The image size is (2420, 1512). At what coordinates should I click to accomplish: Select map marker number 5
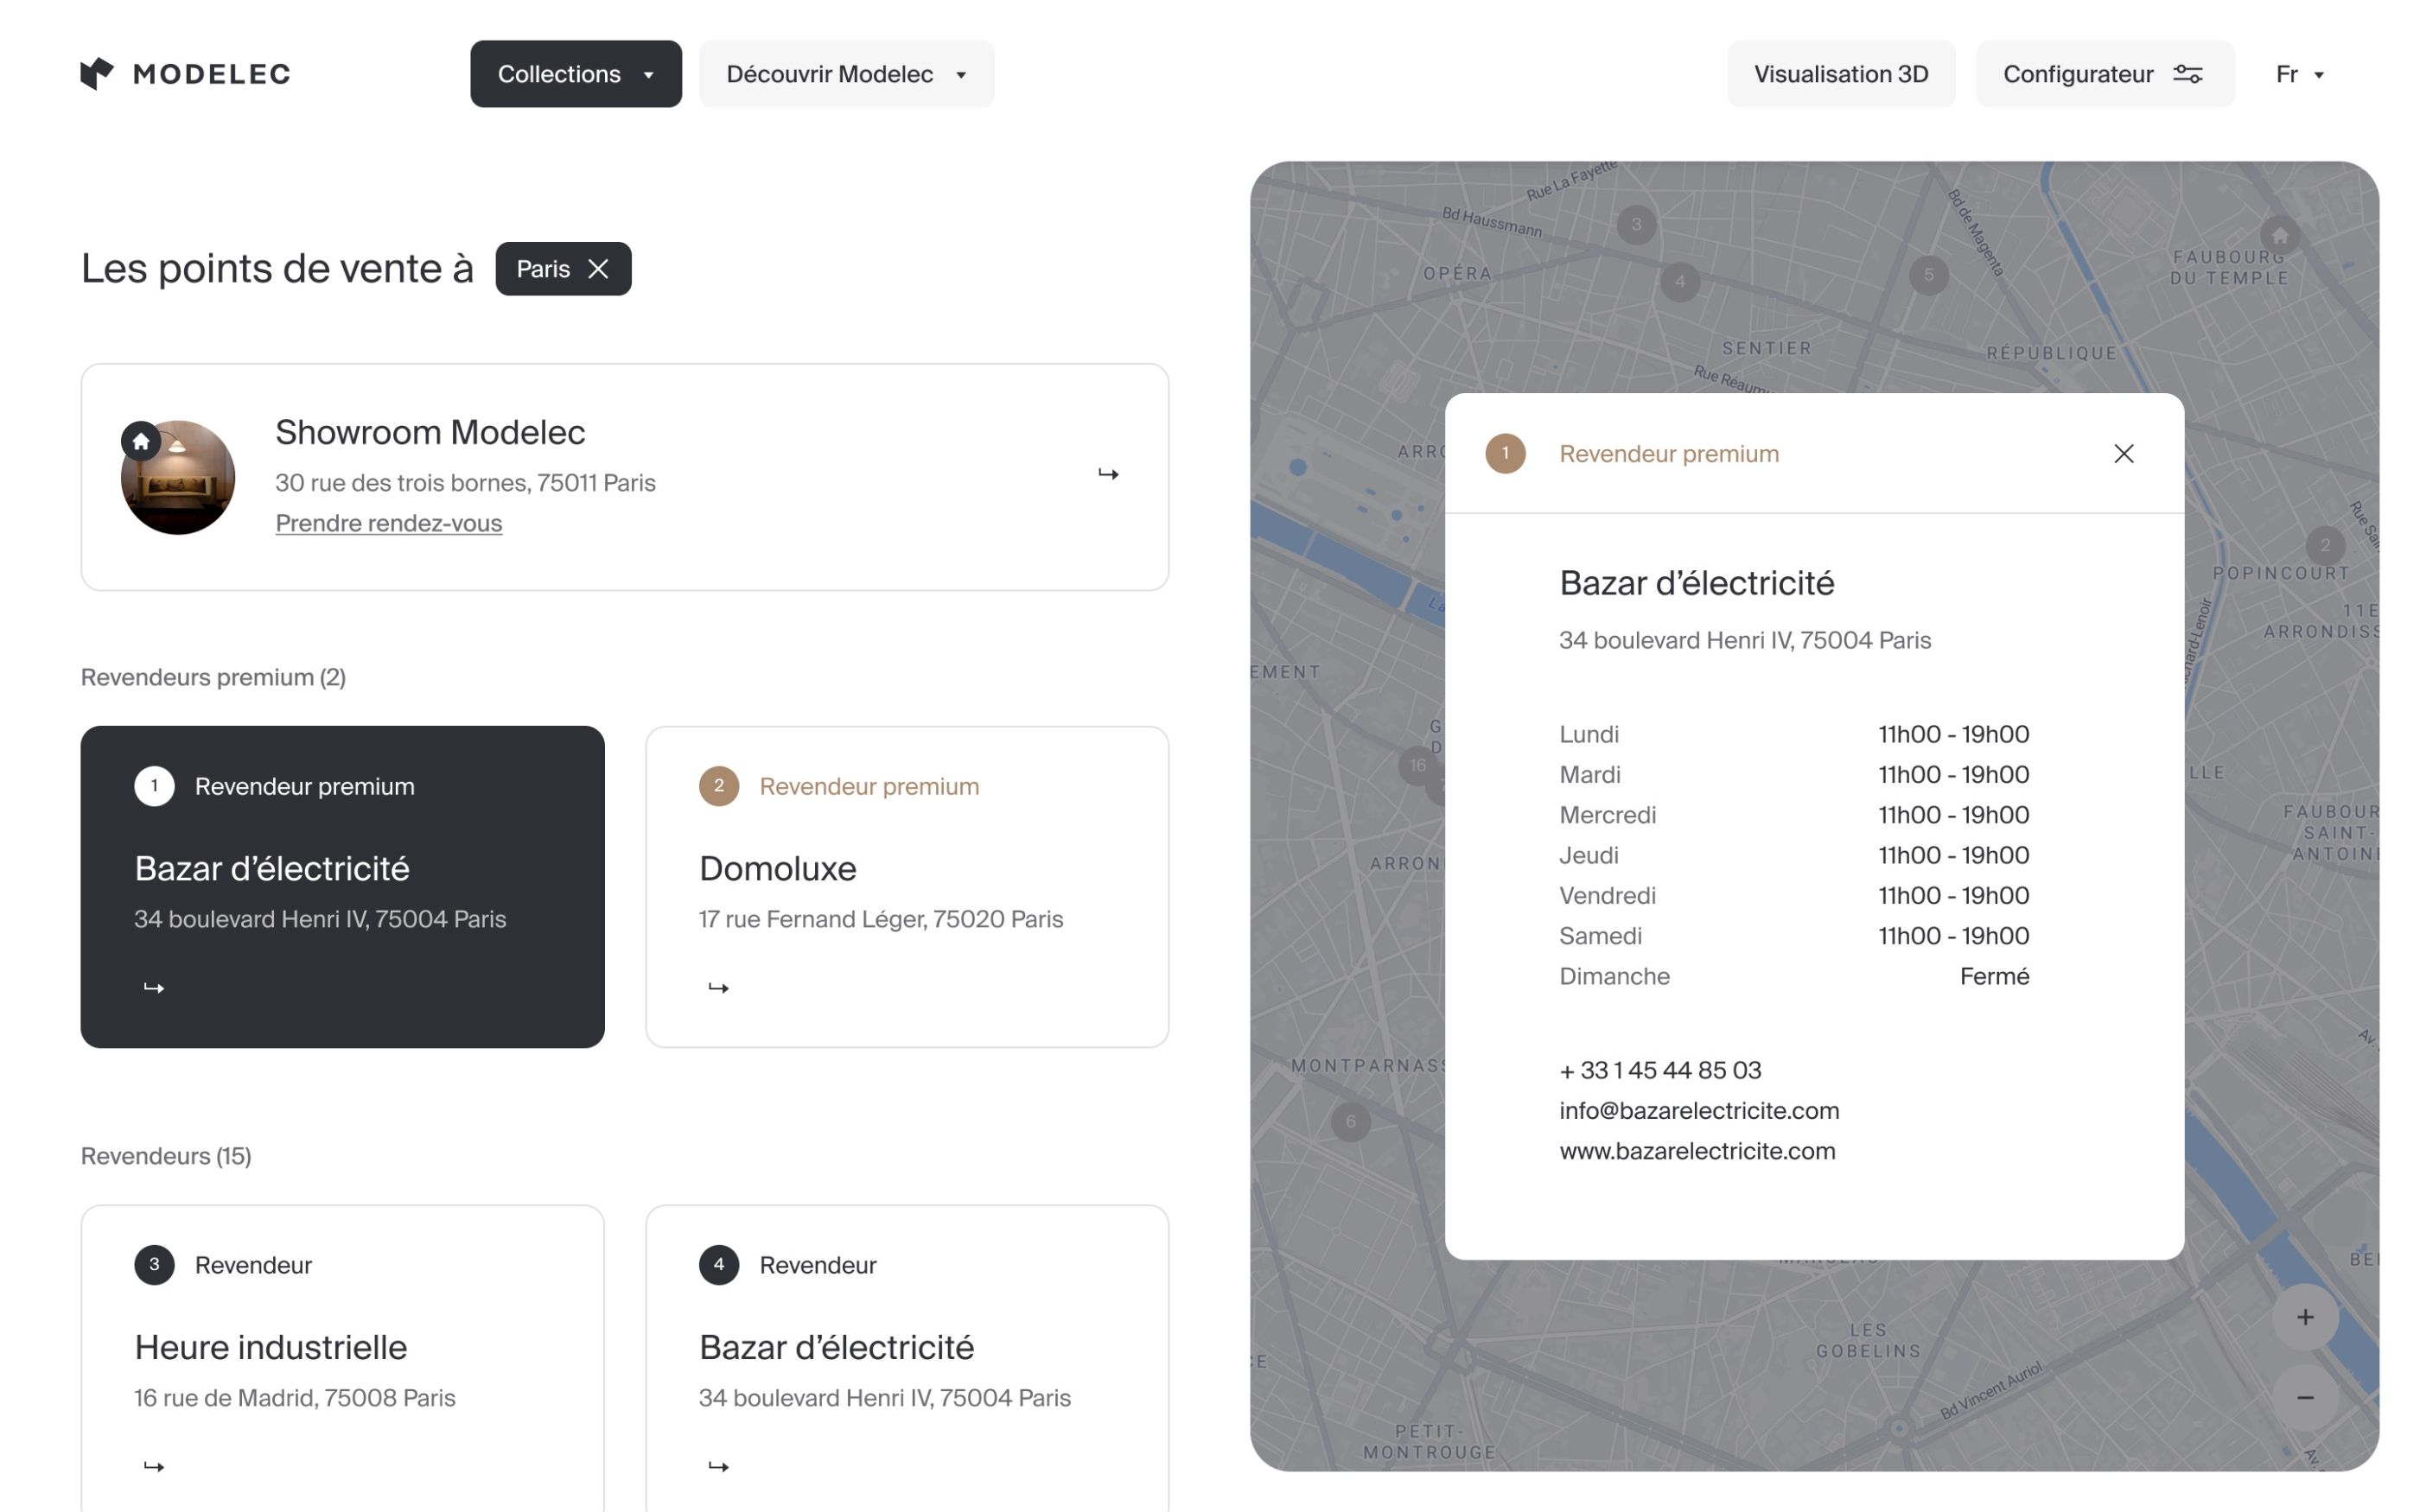(x=1928, y=274)
